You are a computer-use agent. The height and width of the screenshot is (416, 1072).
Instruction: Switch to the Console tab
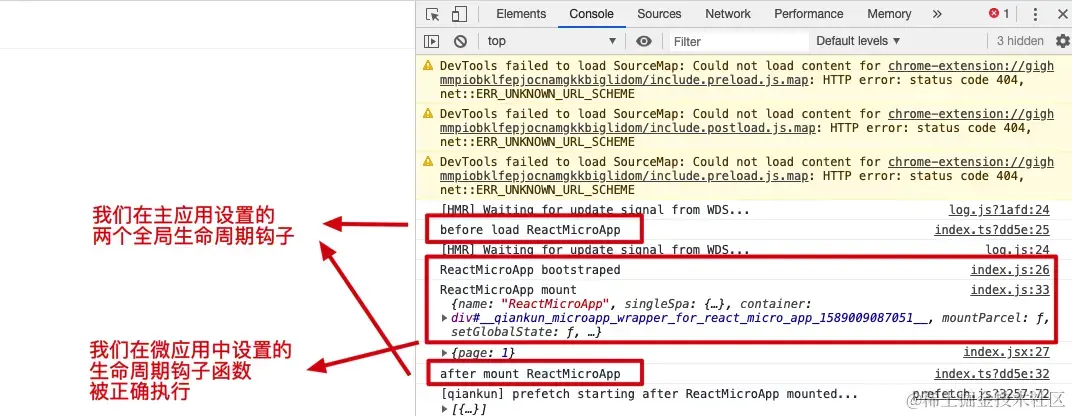[x=591, y=14]
